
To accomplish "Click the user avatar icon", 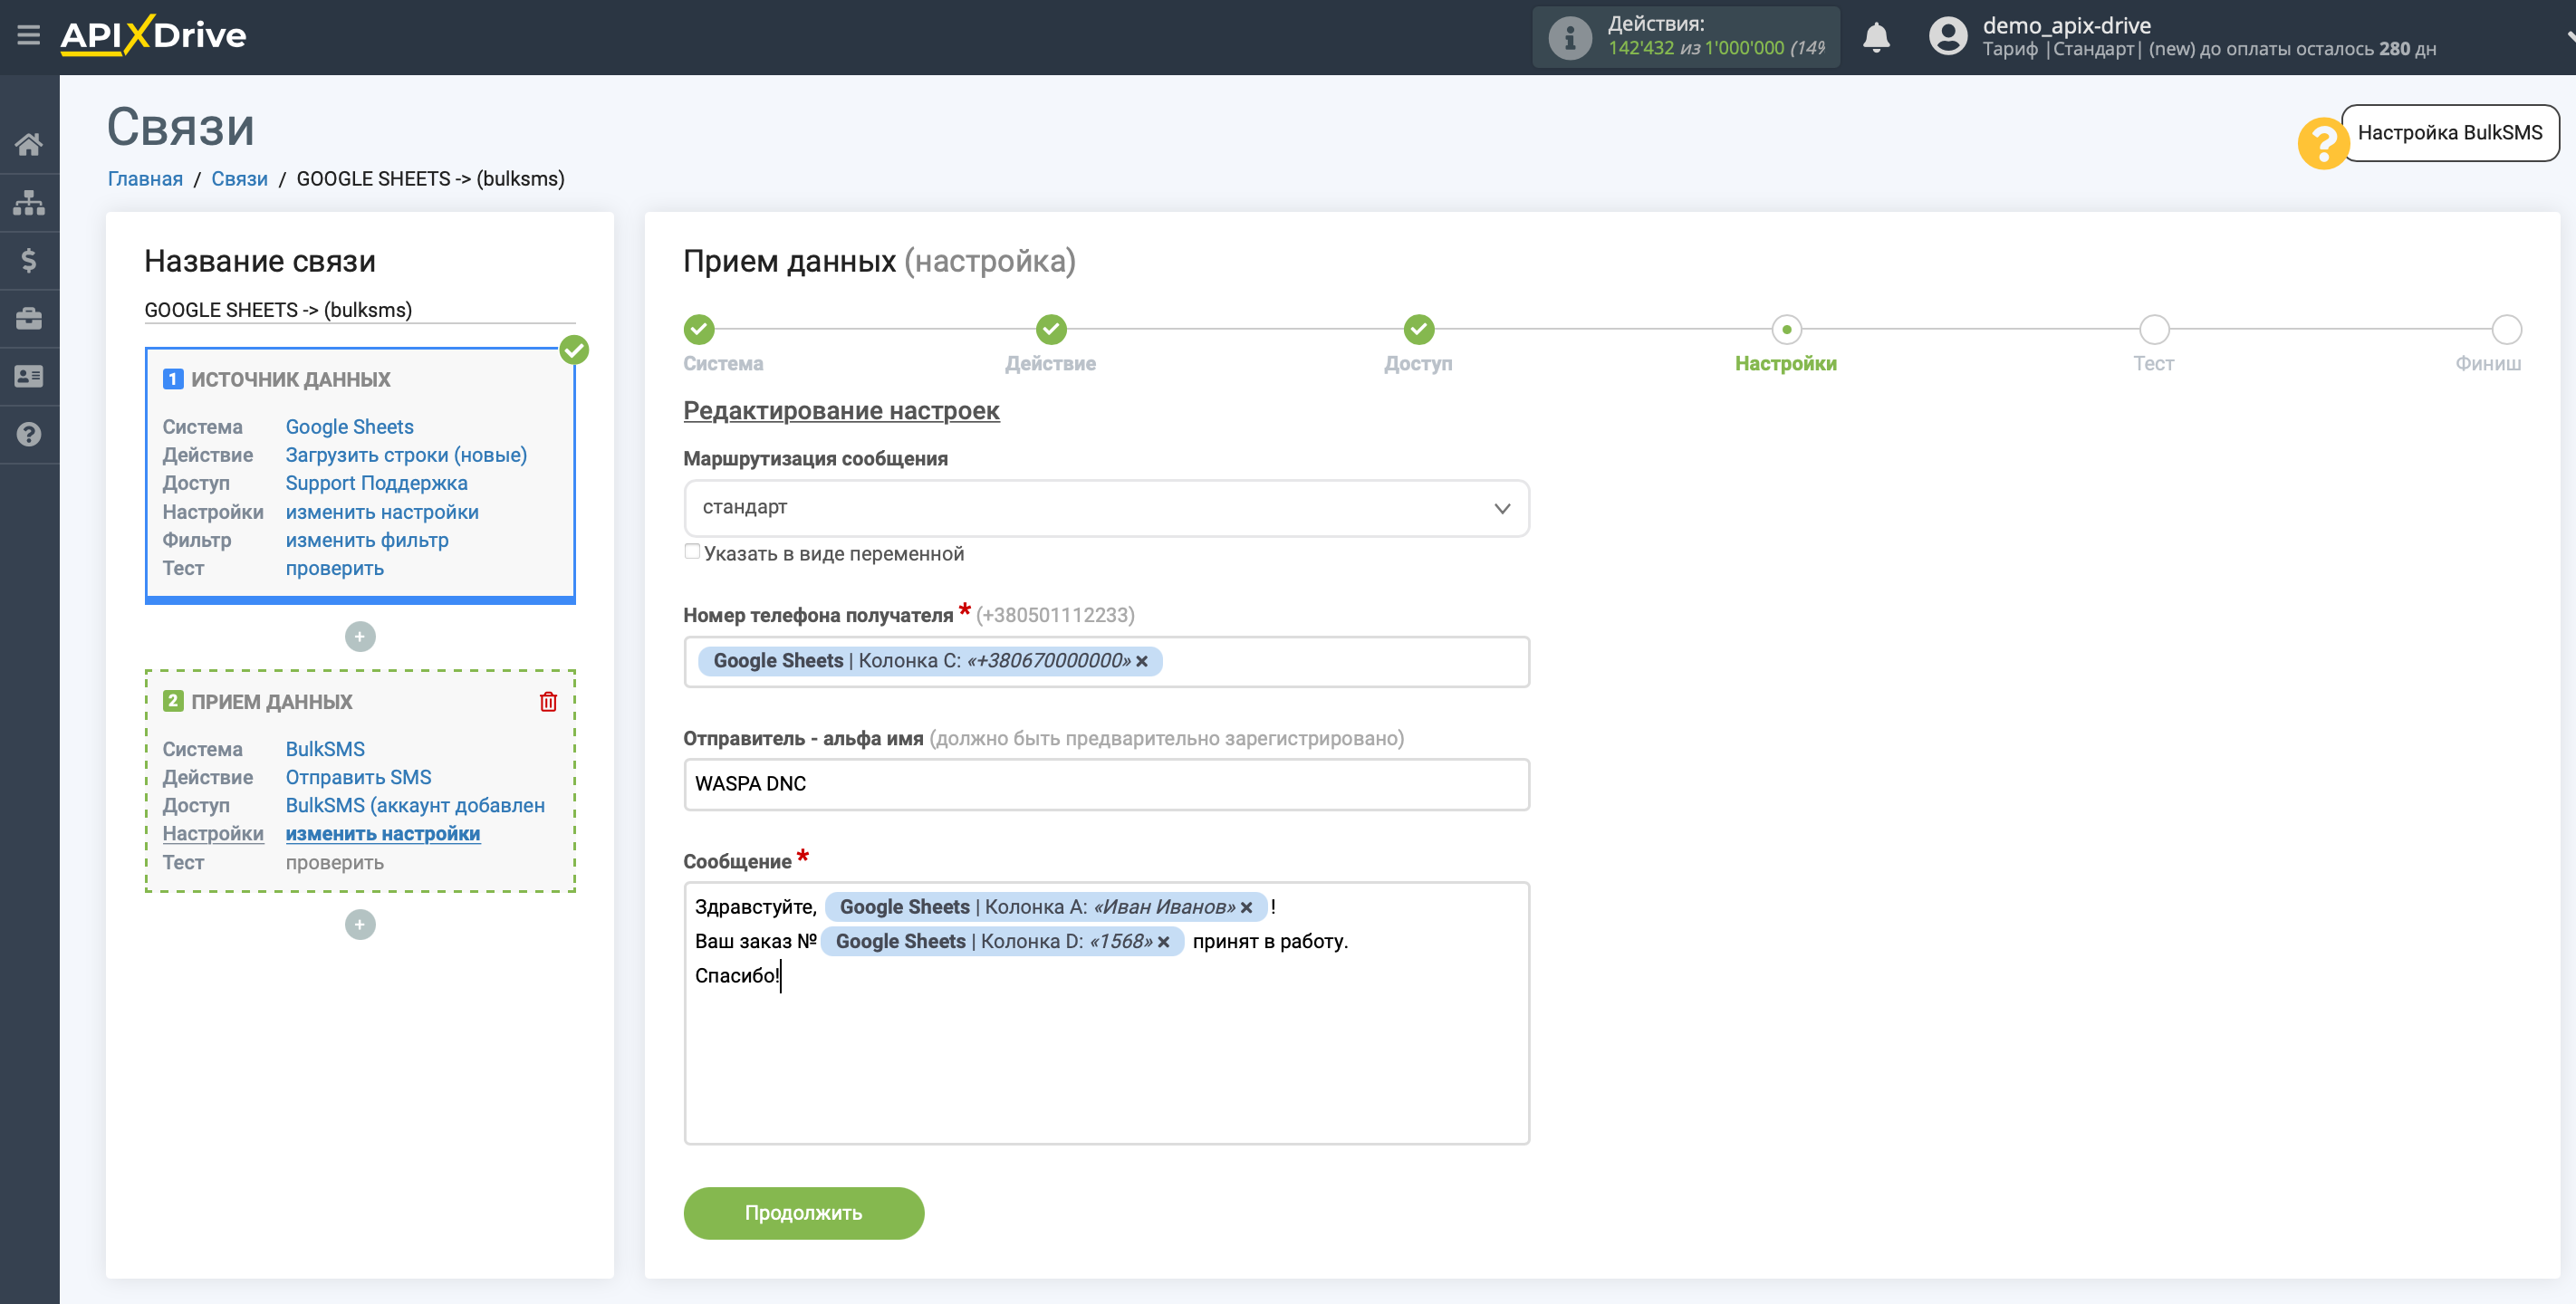I will (x=1947, y=37).
